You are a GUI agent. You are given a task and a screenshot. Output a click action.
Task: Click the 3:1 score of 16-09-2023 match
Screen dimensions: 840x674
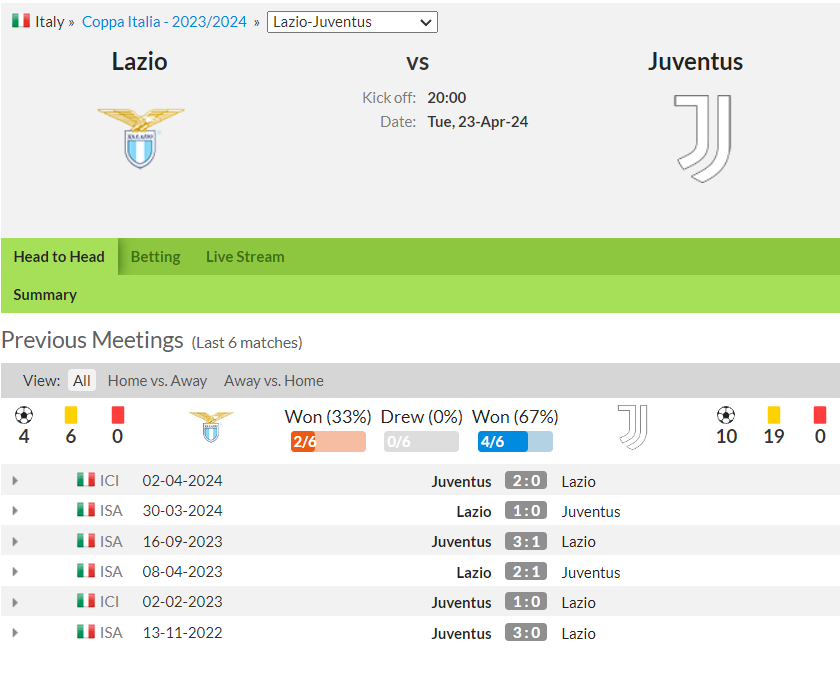(525, 541)
